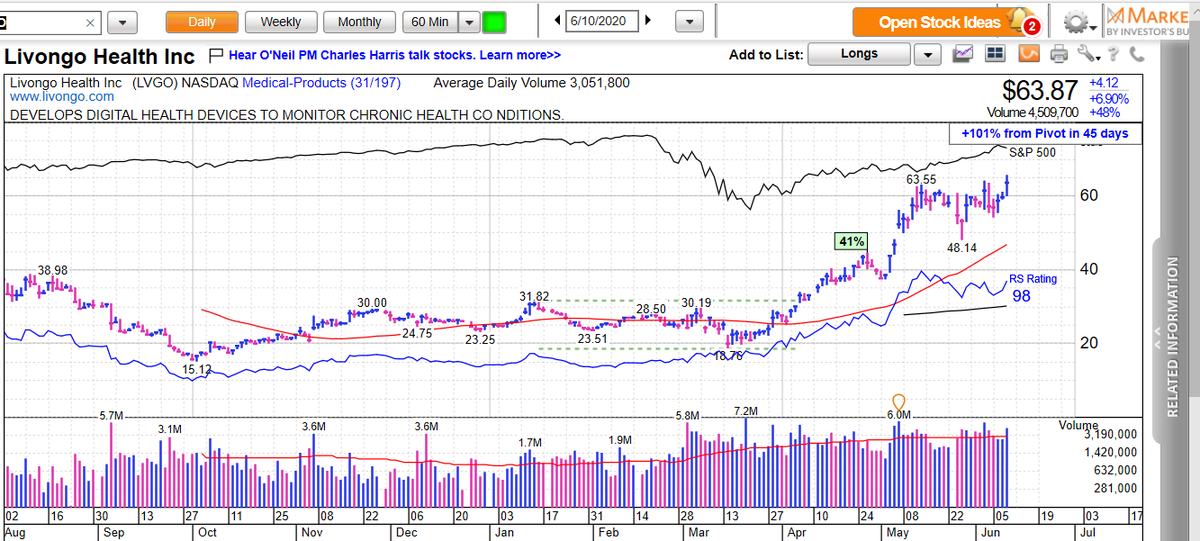Click the 5.8M volume label
Viewport: 1200px width, 541px height.
point(688,415)
